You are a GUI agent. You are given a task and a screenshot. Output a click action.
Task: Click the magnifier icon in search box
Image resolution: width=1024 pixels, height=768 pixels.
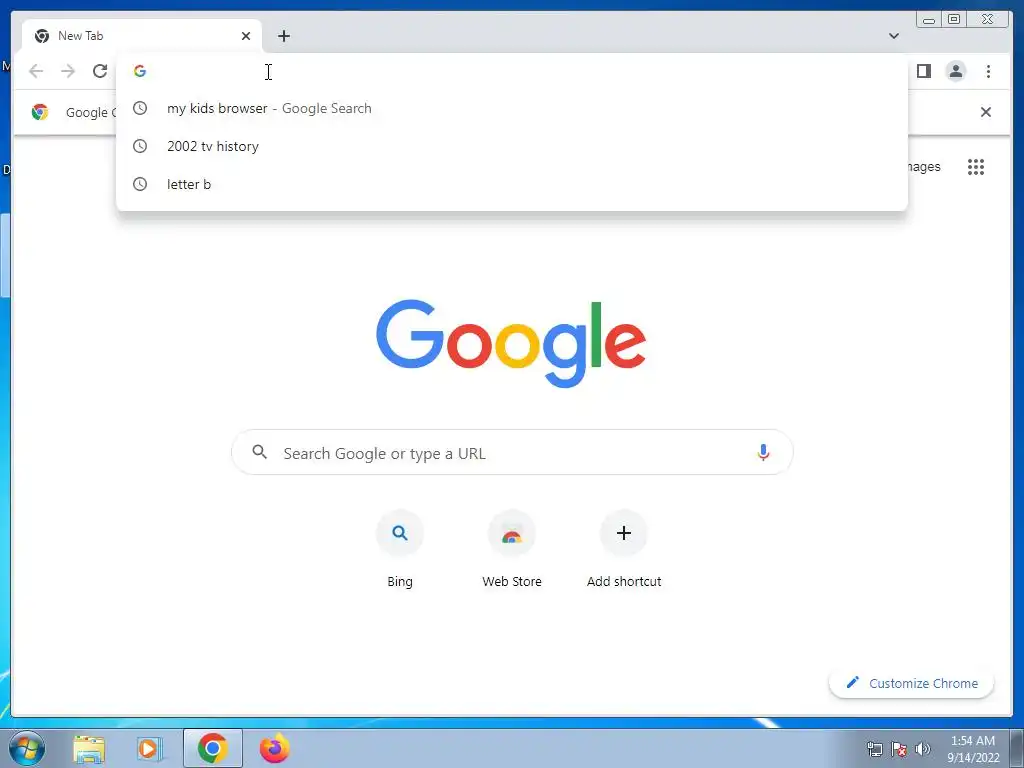(260, 452)
